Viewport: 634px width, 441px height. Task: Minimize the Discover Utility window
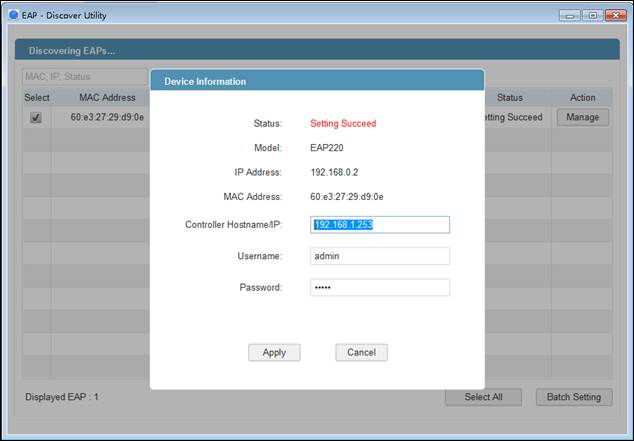point(570,15)
